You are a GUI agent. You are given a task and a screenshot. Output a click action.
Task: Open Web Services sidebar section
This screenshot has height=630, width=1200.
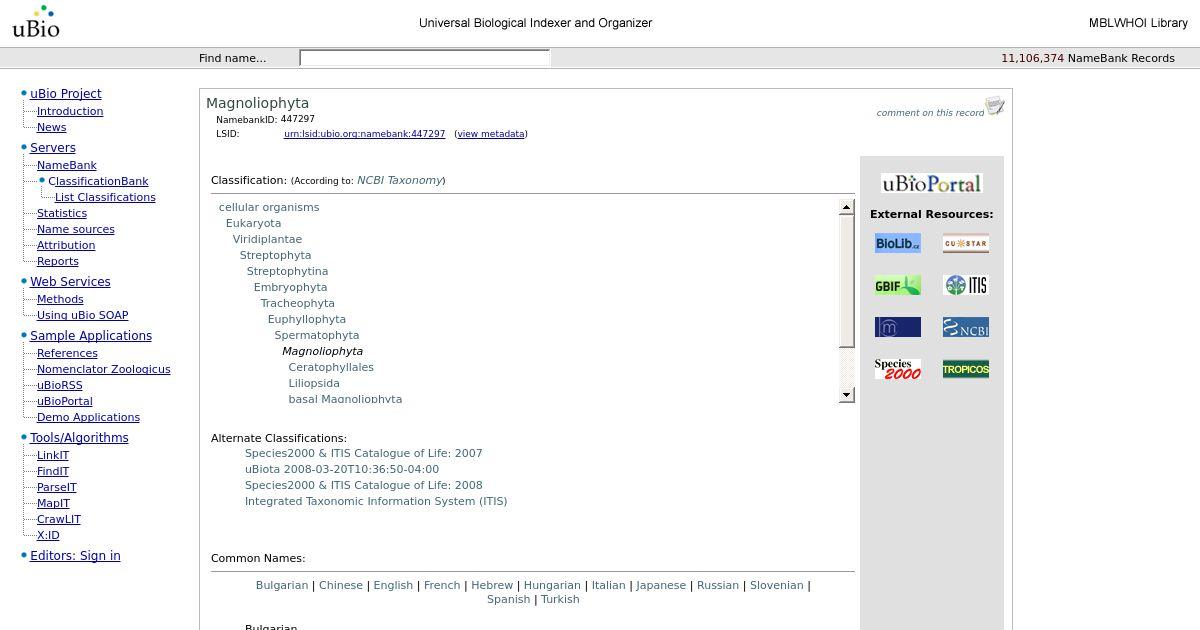point(70,281)
